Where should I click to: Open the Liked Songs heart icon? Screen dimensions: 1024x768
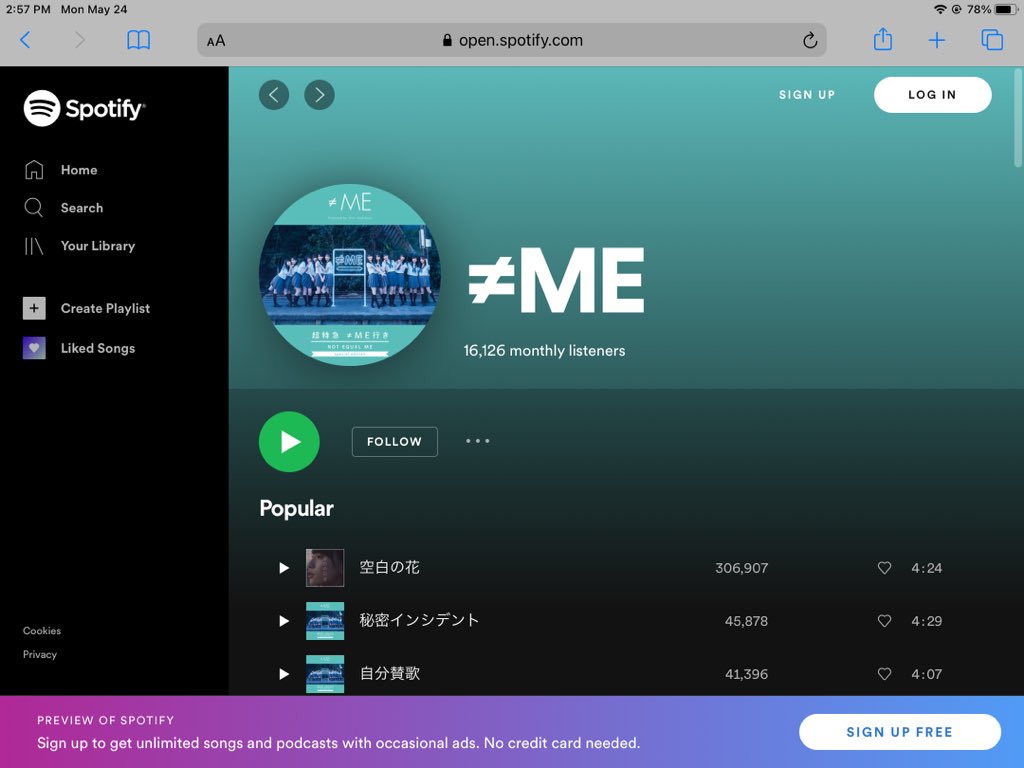pos(34,348)
